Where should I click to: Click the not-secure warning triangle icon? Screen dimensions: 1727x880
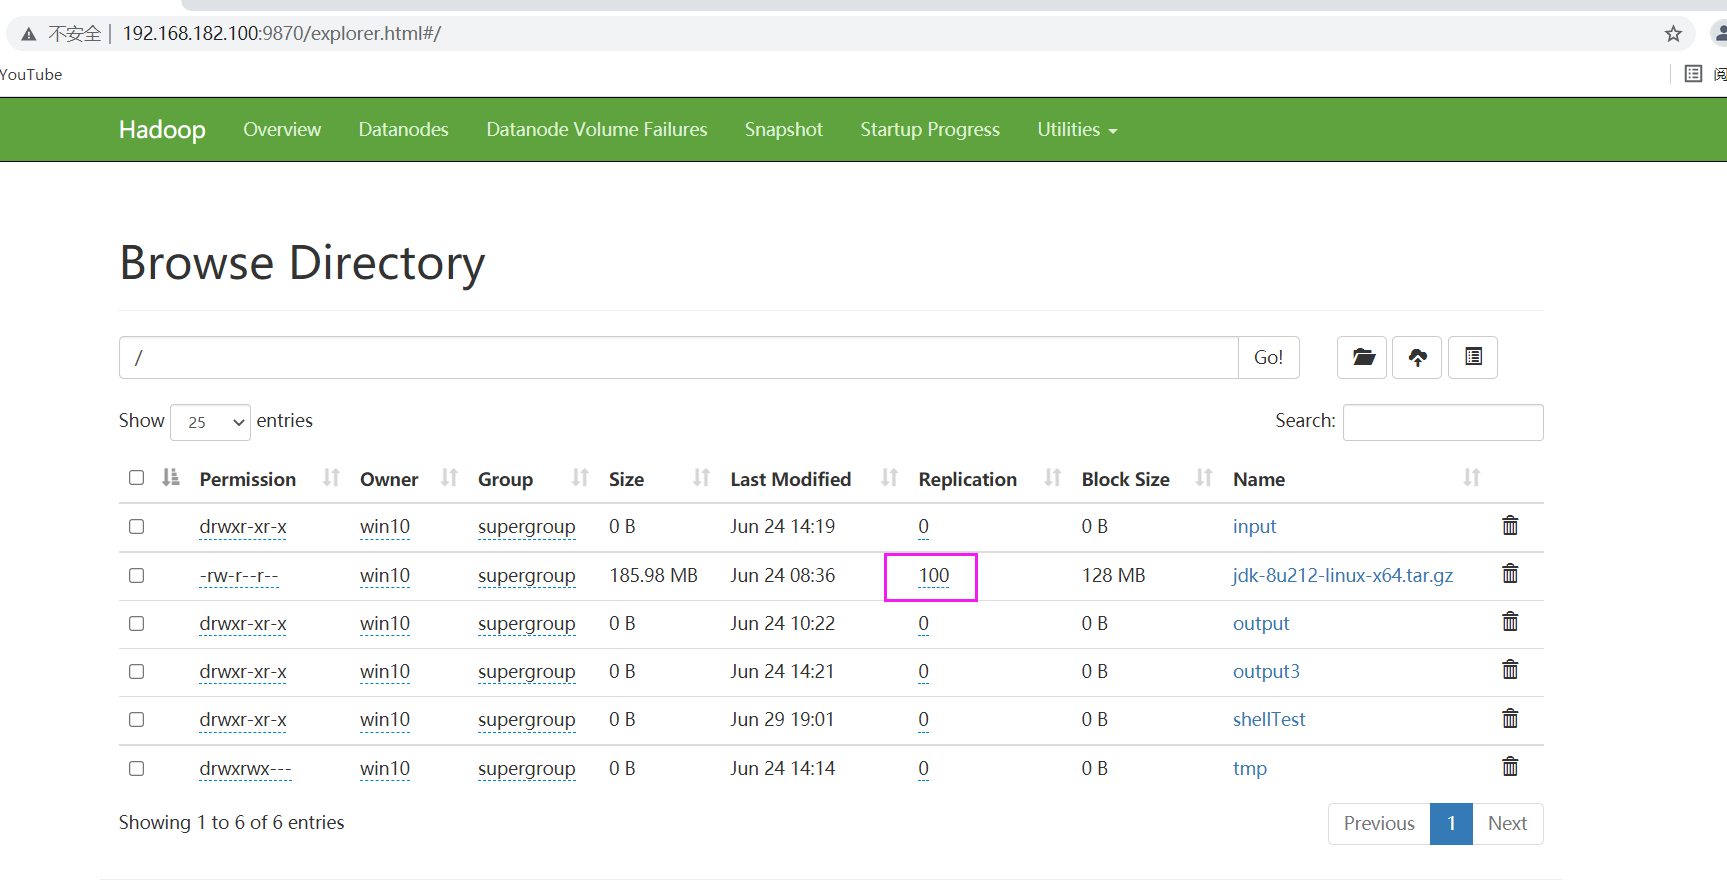pos(29,34)
